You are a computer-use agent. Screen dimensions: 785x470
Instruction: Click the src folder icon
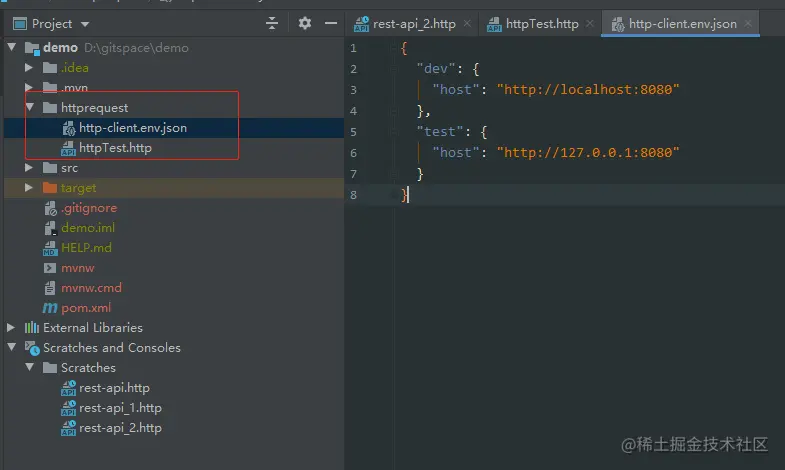pos(50,168)
